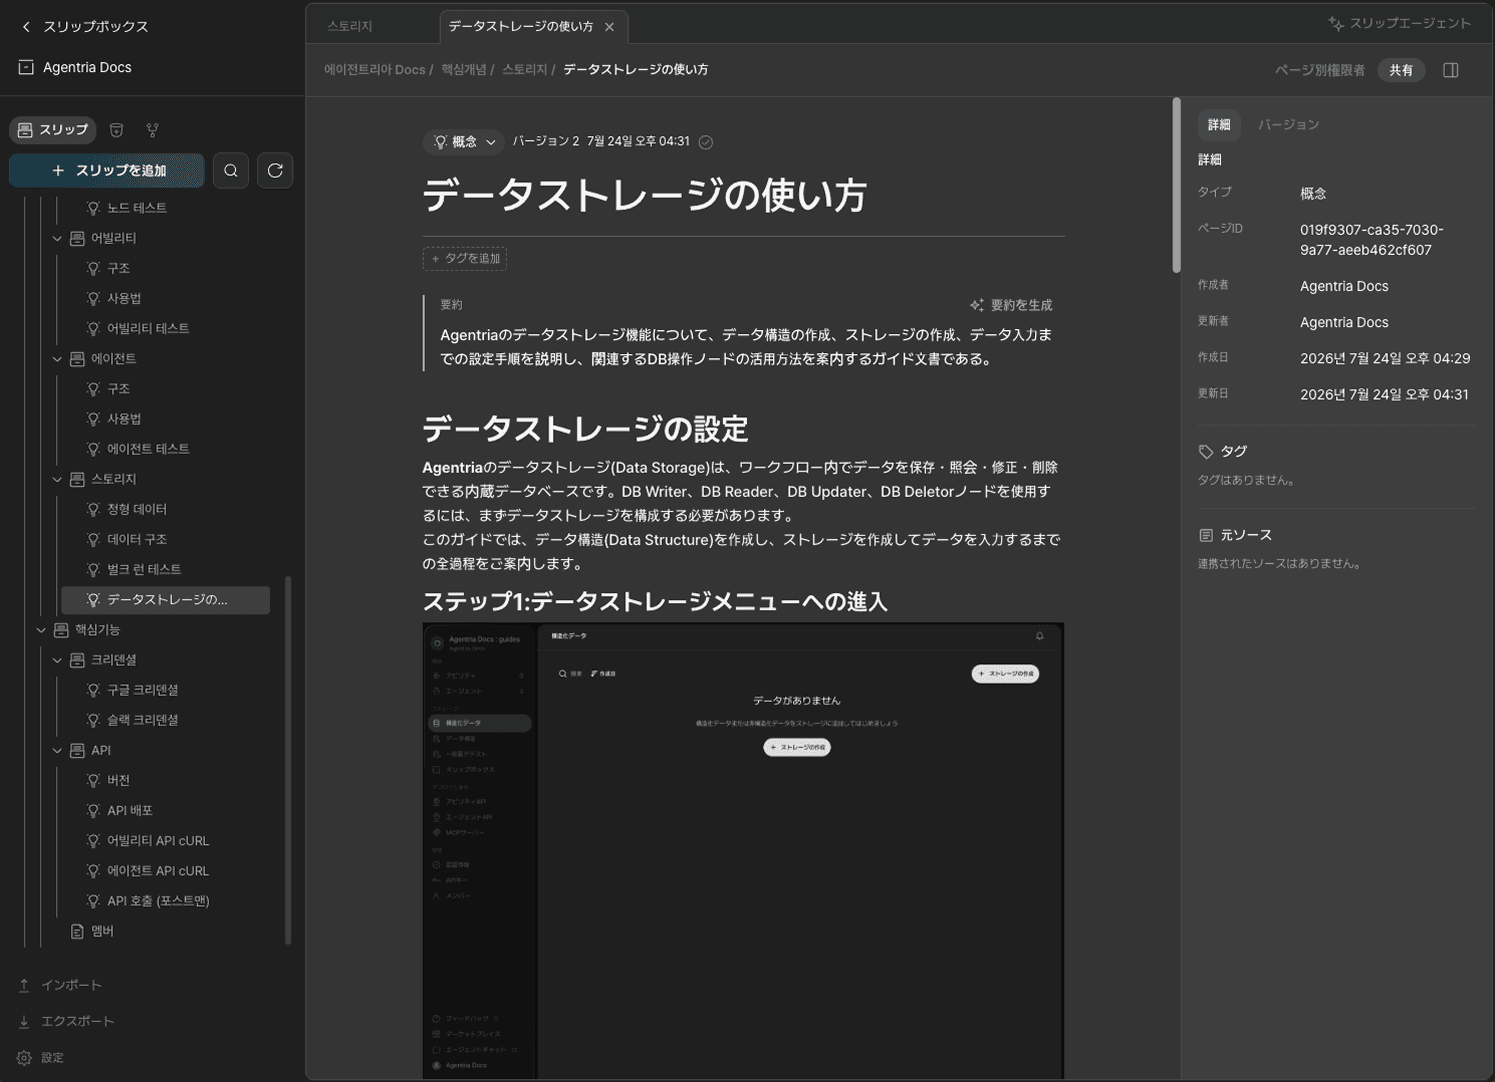Collapse the 어빌리티 folder chevron
Viewport: 1495px width, 1082px height.
click(57, 238)
